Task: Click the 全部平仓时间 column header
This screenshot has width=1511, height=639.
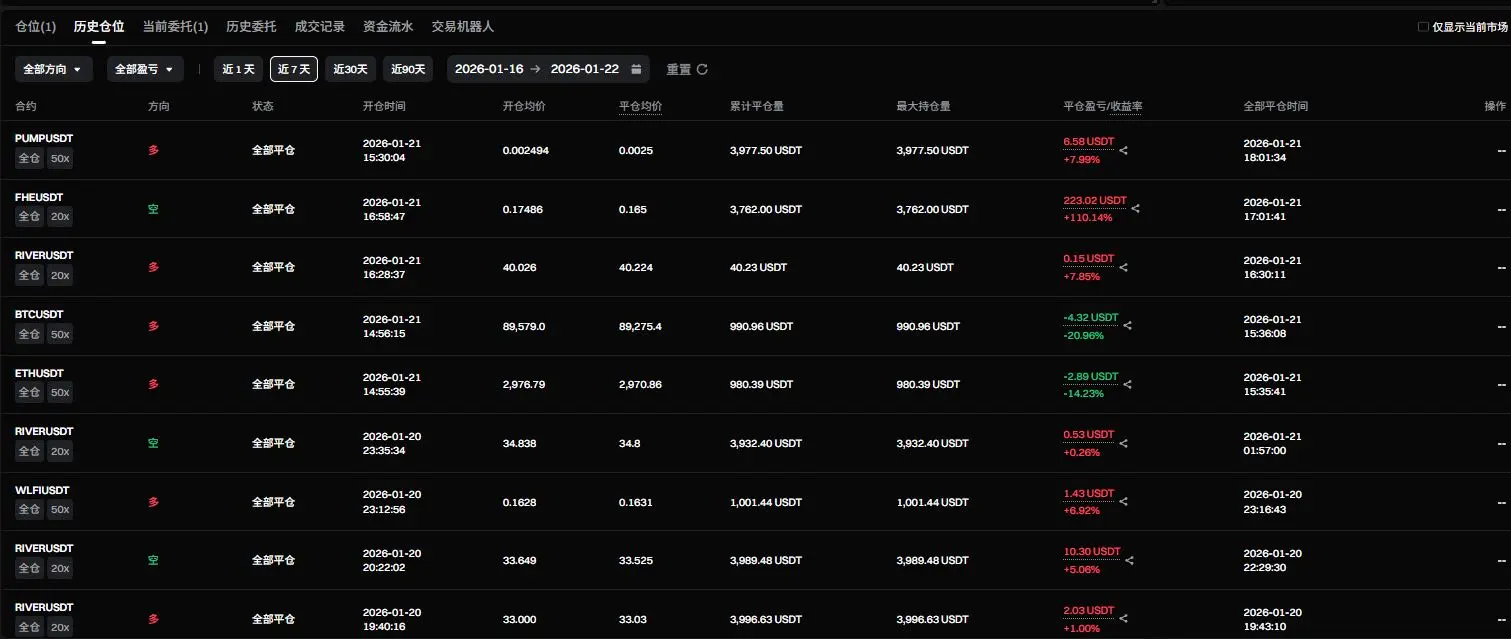Action: [1275, 106]
